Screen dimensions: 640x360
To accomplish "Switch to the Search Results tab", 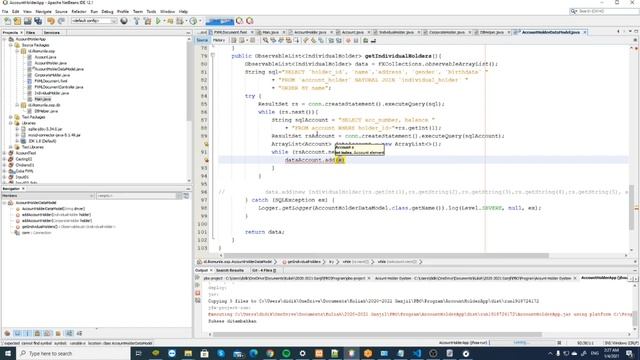I will pyautogui.click(x=230, y=270).
